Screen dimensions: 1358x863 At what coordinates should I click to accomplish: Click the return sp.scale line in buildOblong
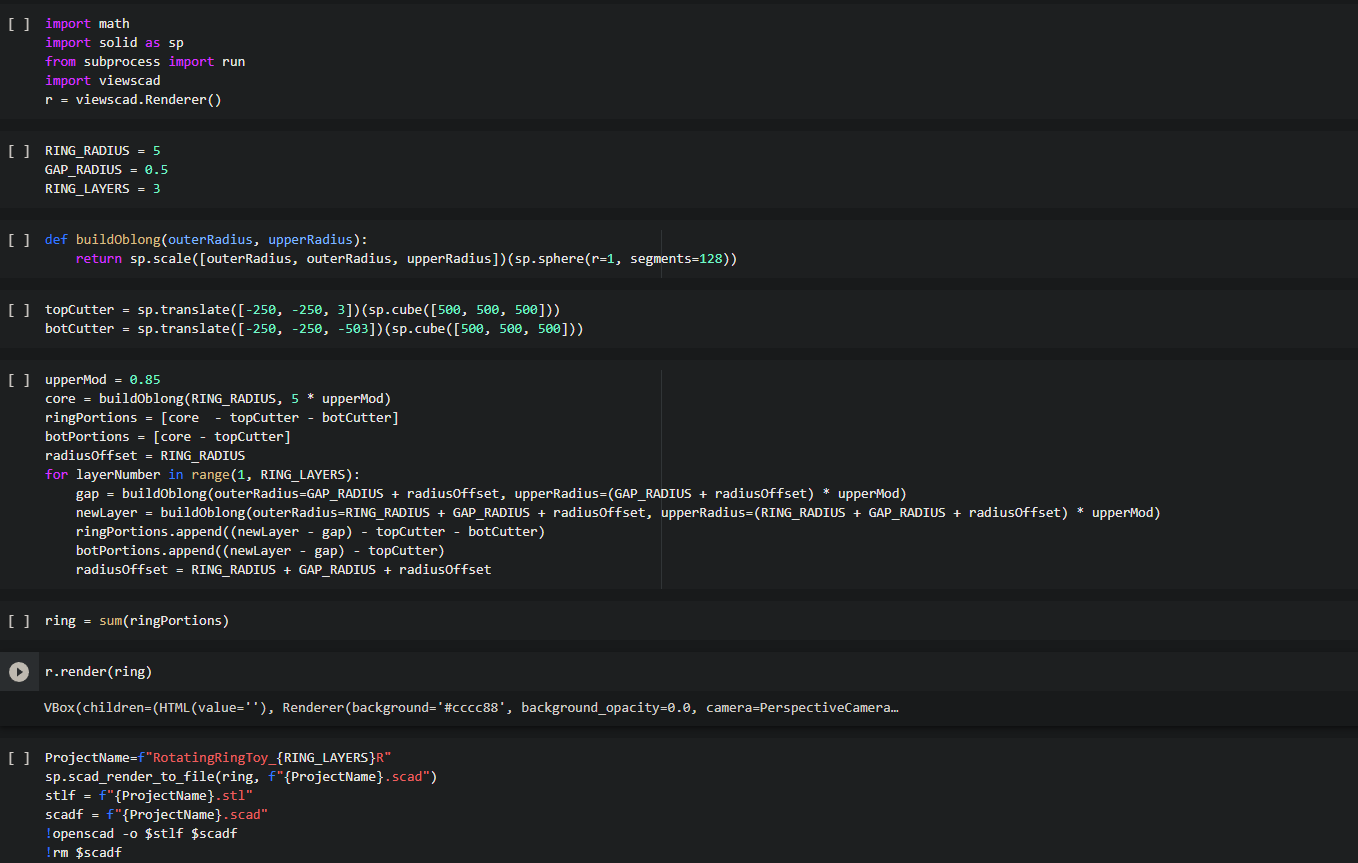coord(407,259)
